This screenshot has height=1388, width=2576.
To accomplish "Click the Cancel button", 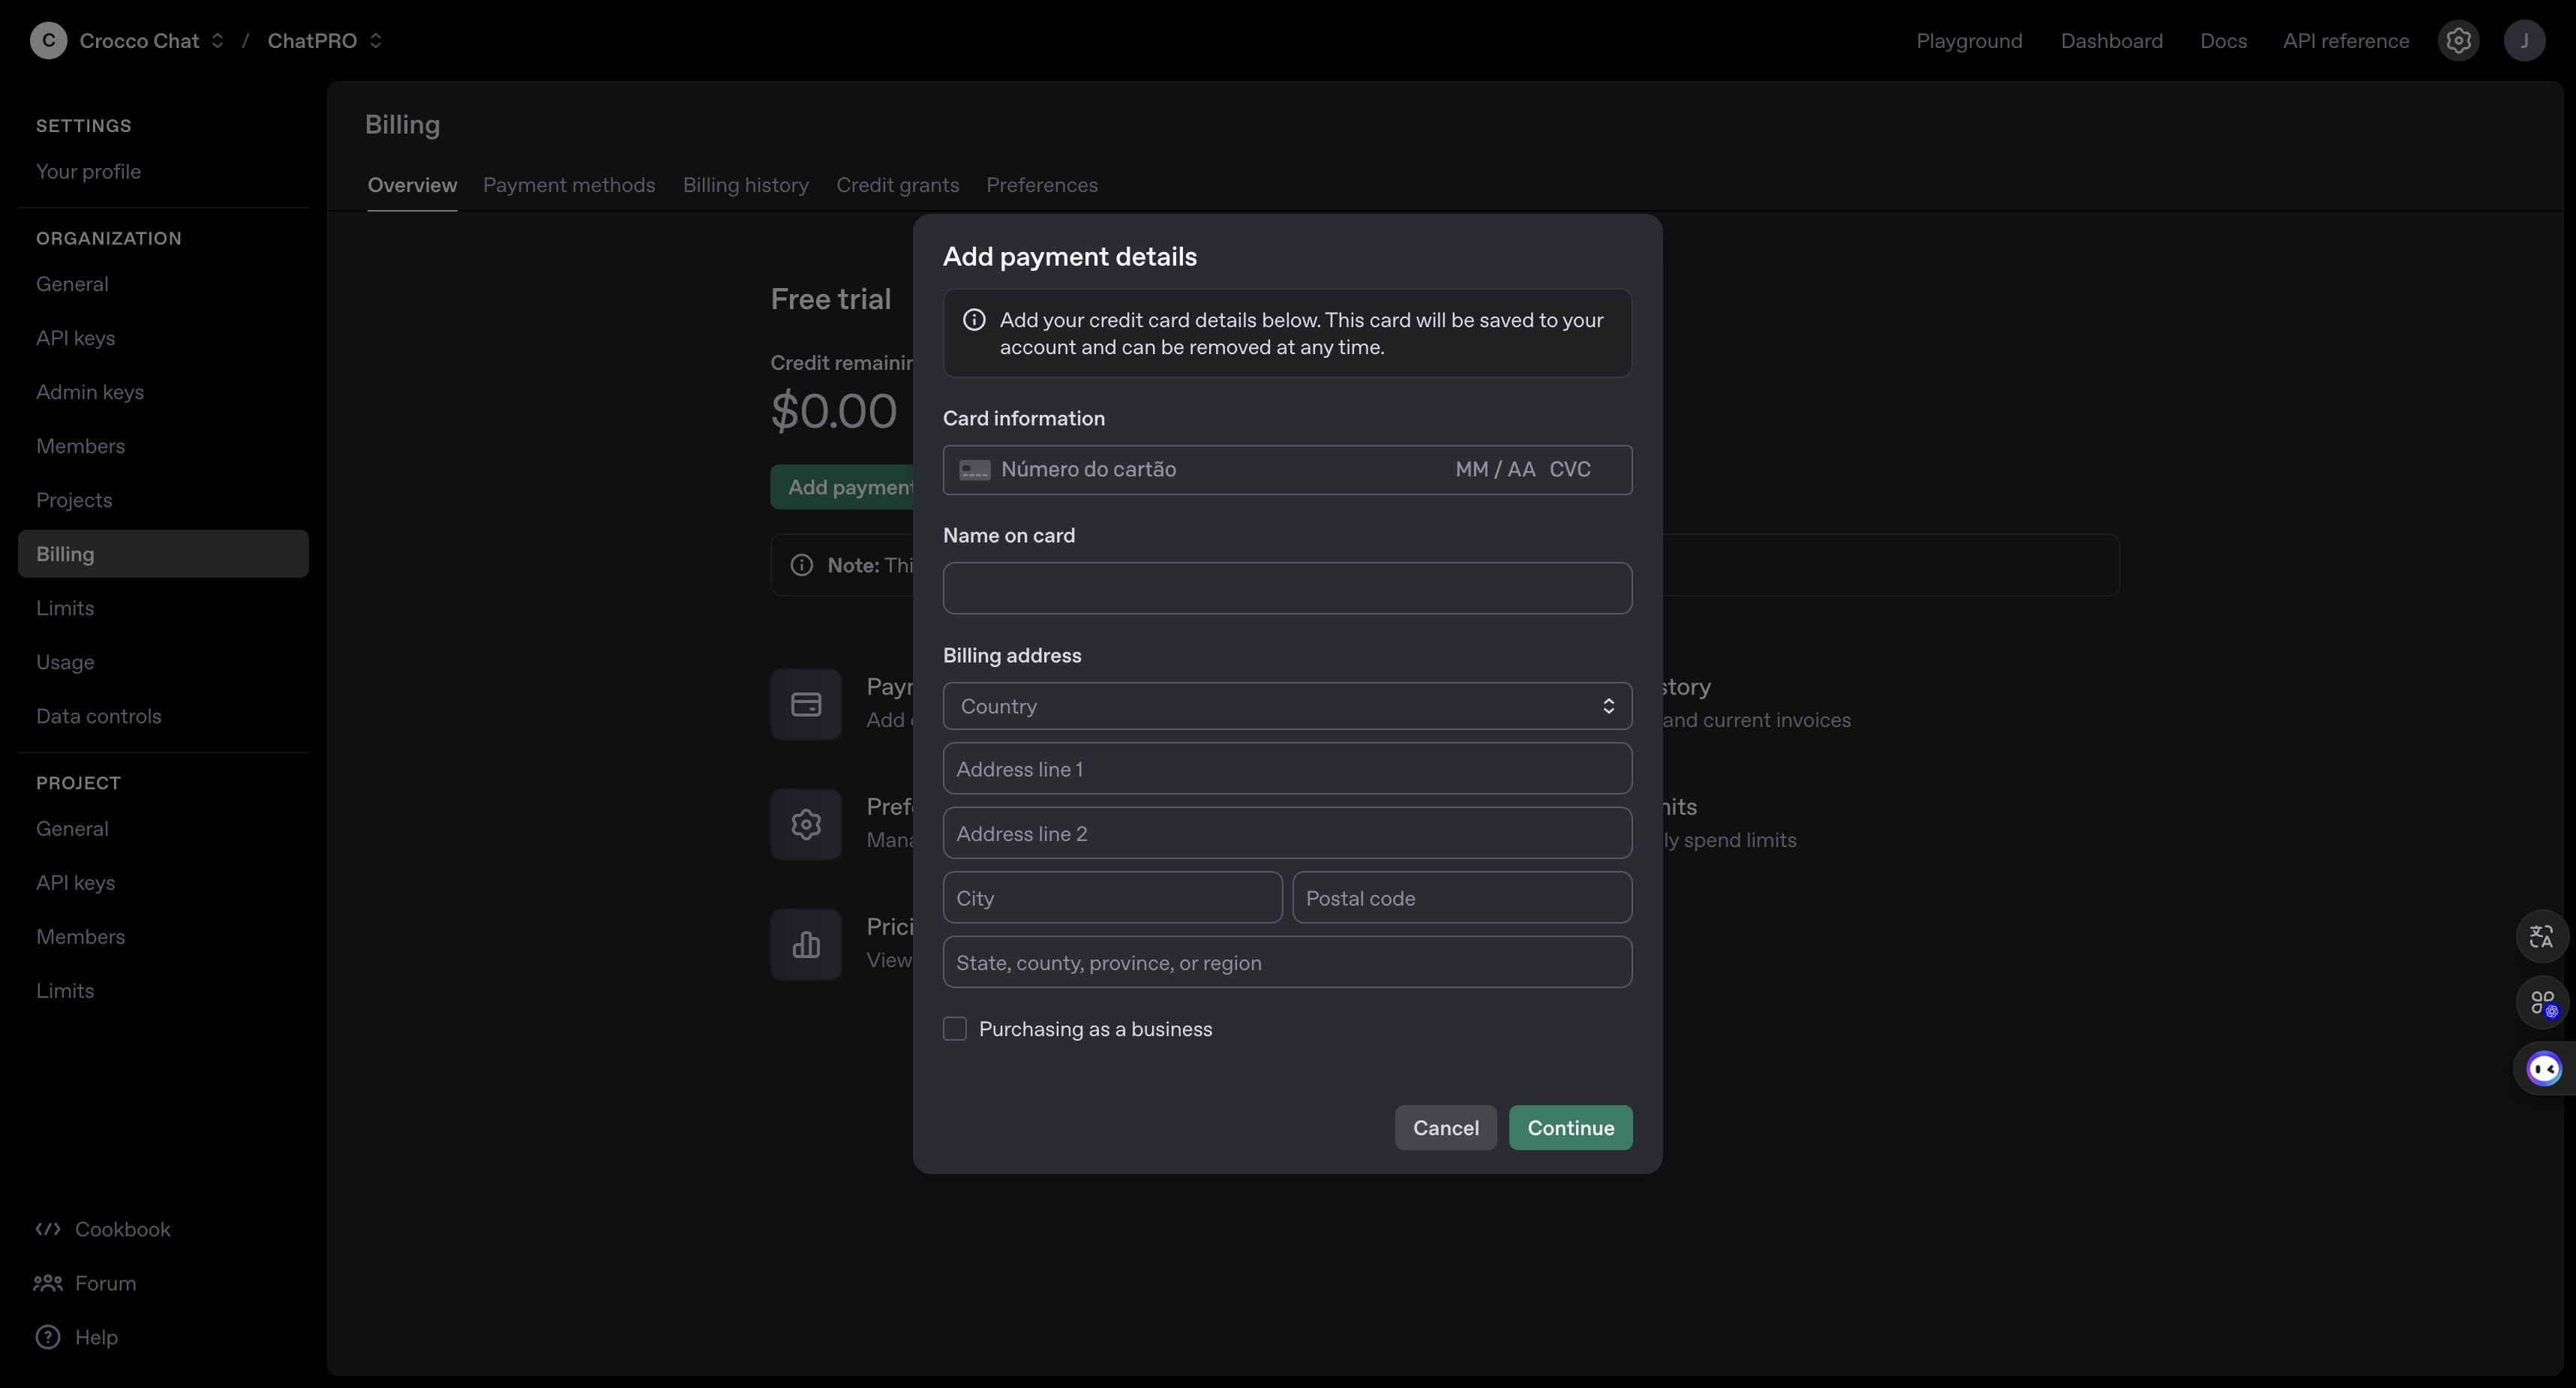I will pyautogui.click(x=1445, y=1128).
